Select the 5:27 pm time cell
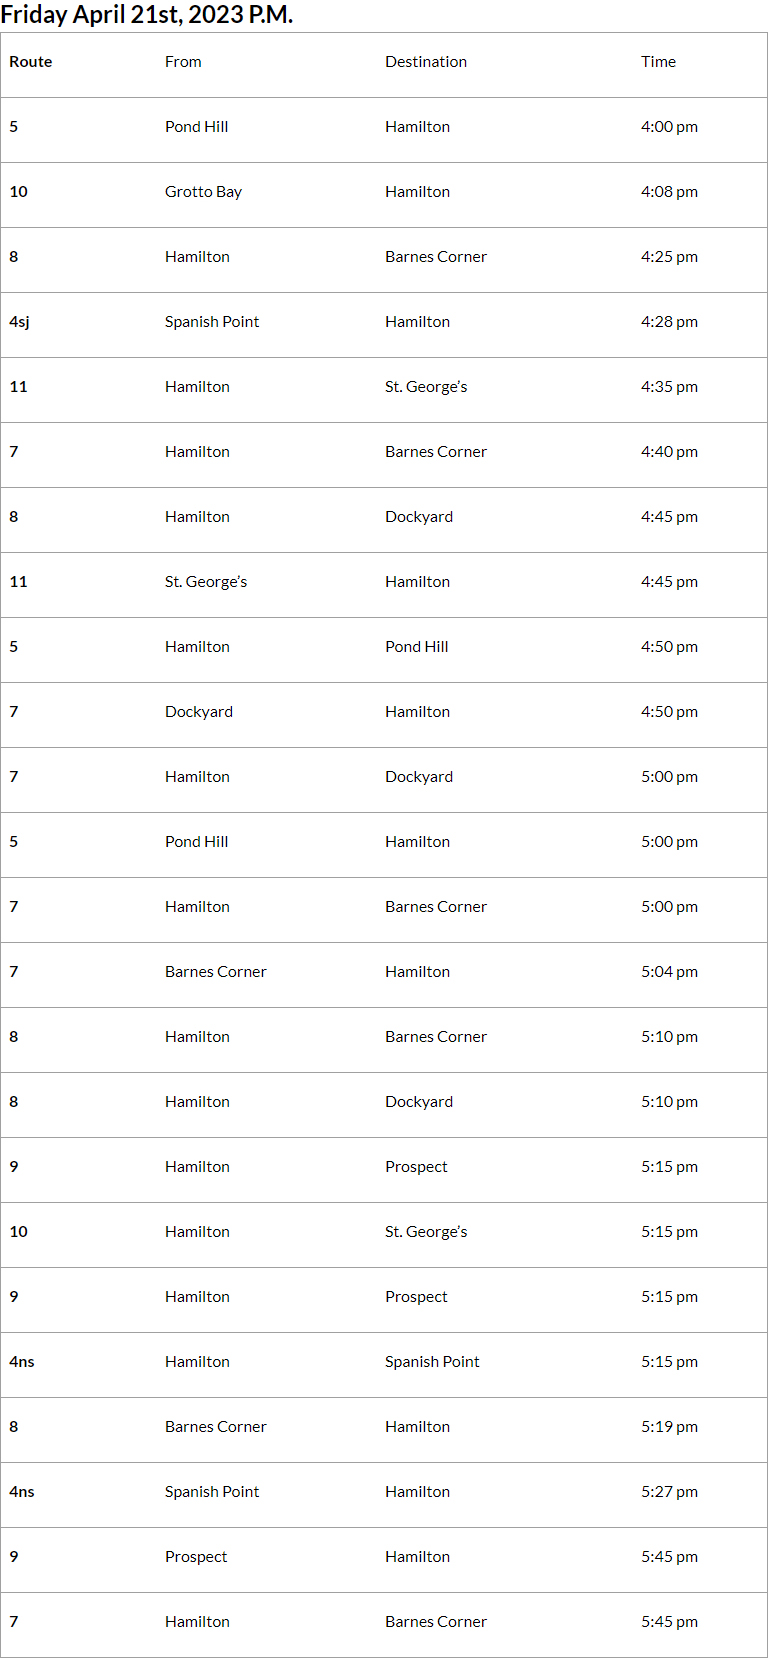Viewport: 768px width, 1658px height. [x=669, y=1492]
